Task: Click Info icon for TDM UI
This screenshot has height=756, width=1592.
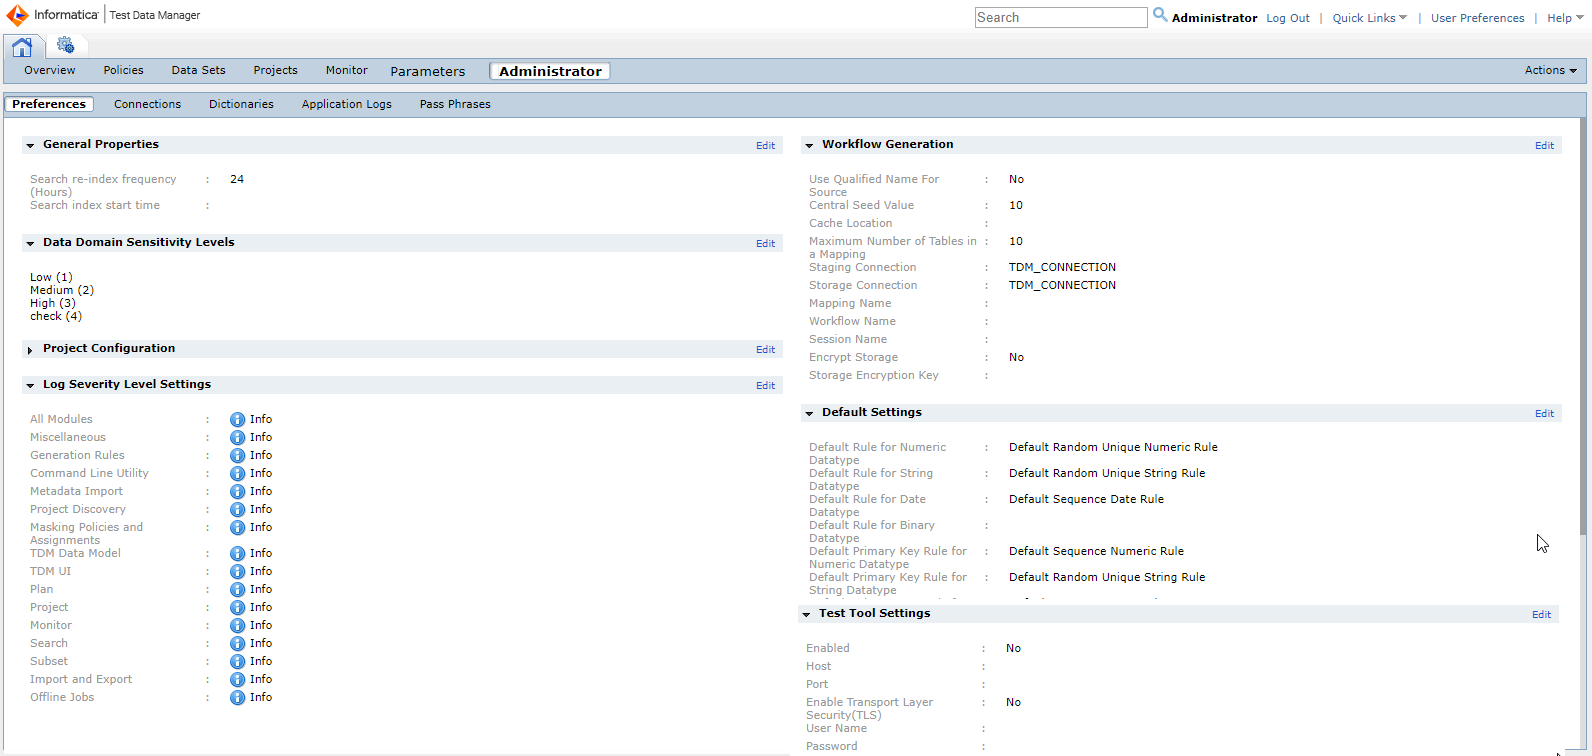Action: tap(237, 572)
